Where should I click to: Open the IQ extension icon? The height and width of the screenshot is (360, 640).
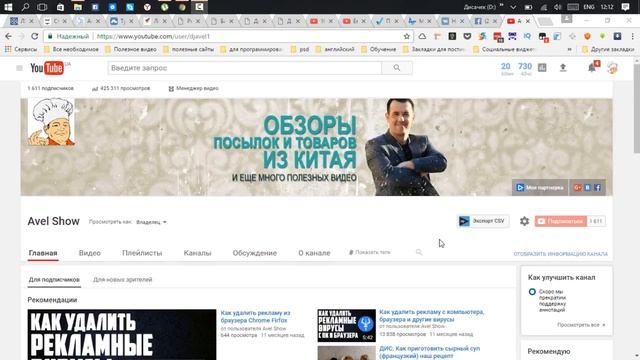[527, 36]
